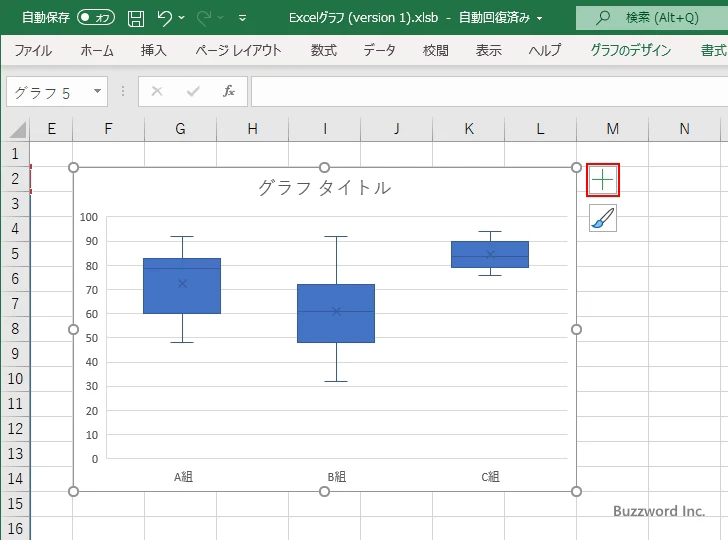Viewport: 728px width, 540px height.
Task: Open the ヘルプ tab
Action: [545, 50]
